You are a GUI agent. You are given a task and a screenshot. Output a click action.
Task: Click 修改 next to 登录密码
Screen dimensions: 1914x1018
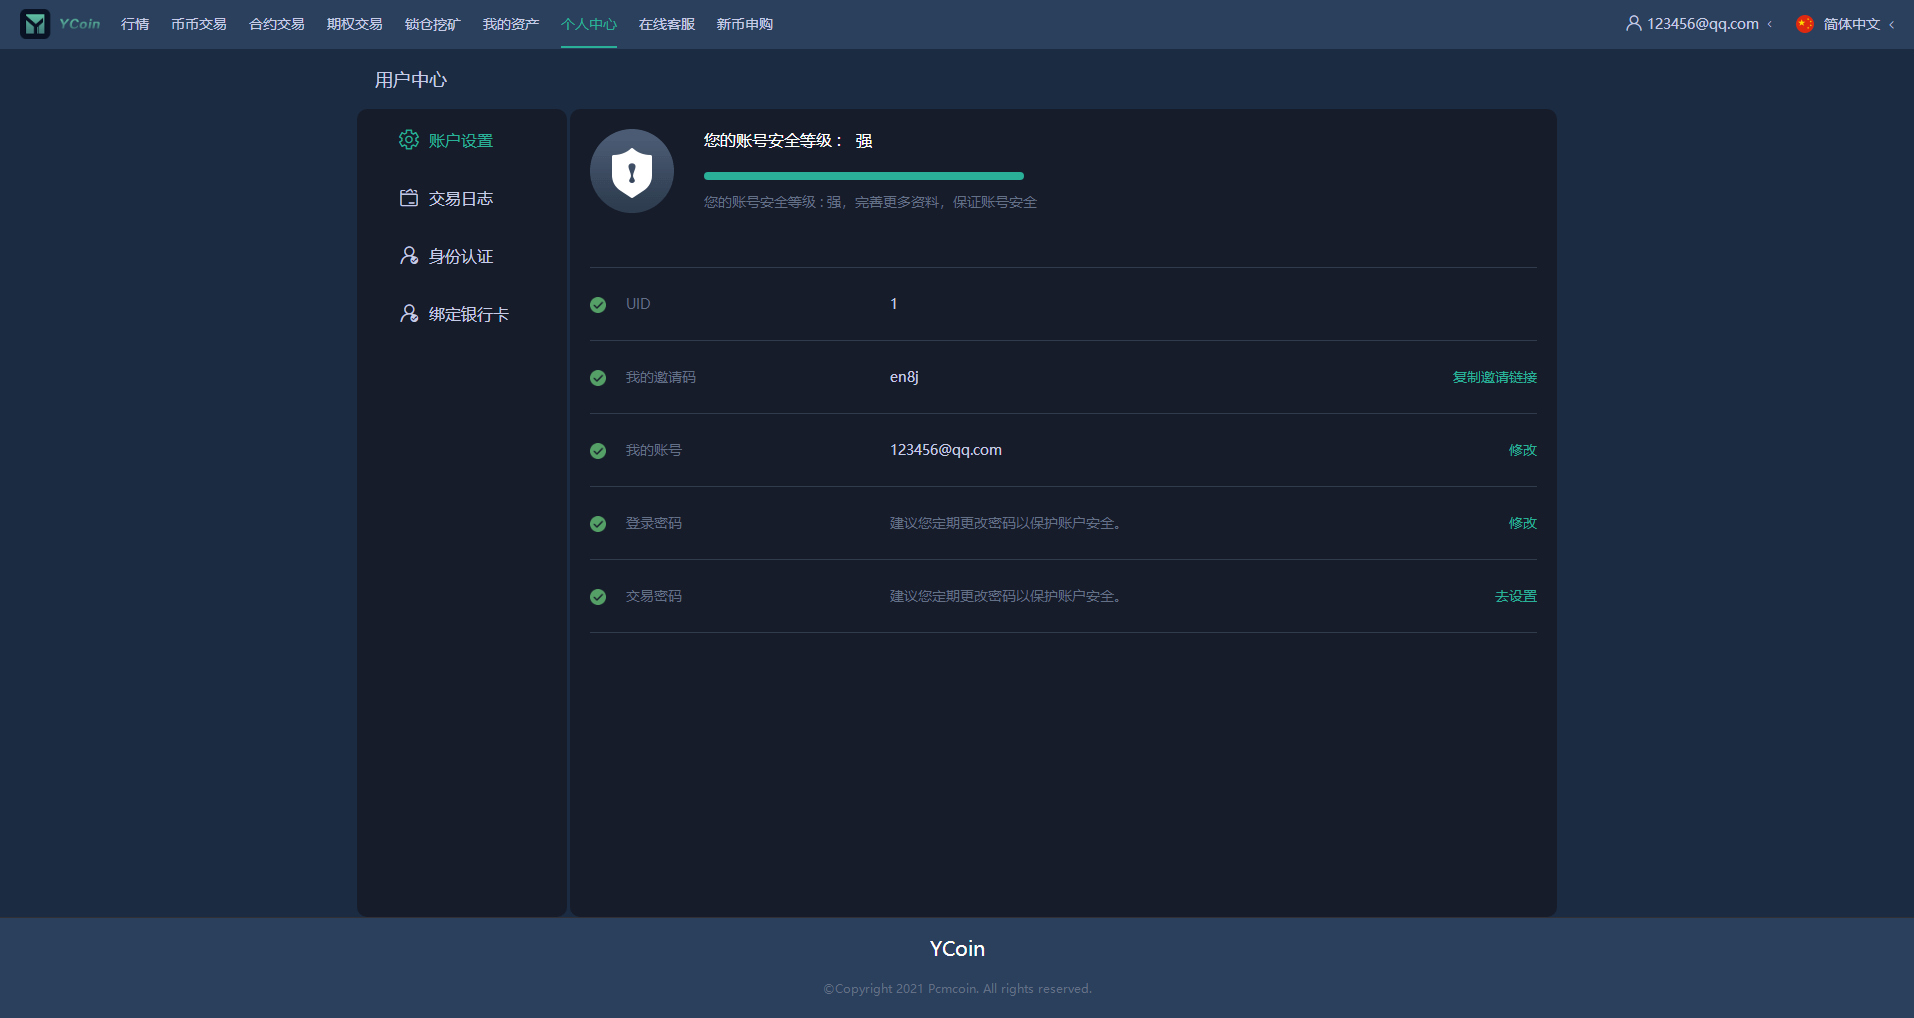point(1522,523)
